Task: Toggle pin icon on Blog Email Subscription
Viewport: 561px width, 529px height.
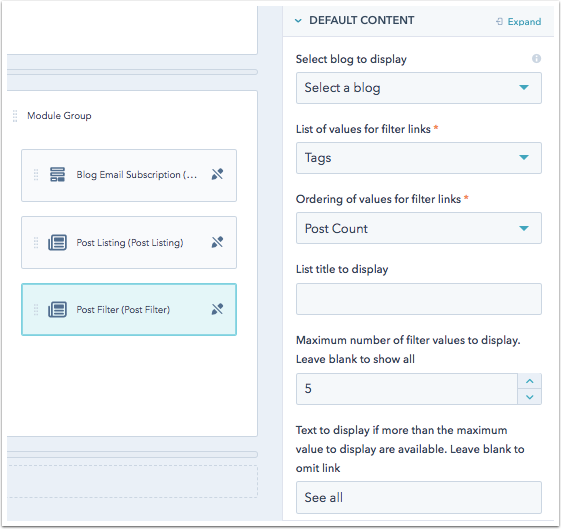Action: pyautogui.click(x=217, y=174)
